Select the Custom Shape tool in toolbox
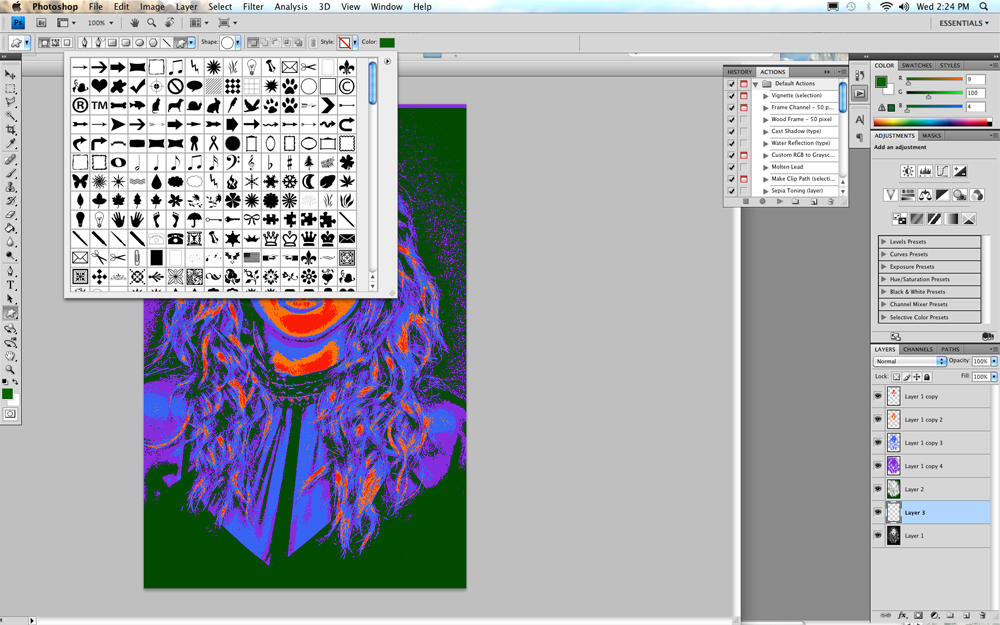This screenshot has height=625, width=1000. (10, 313)
